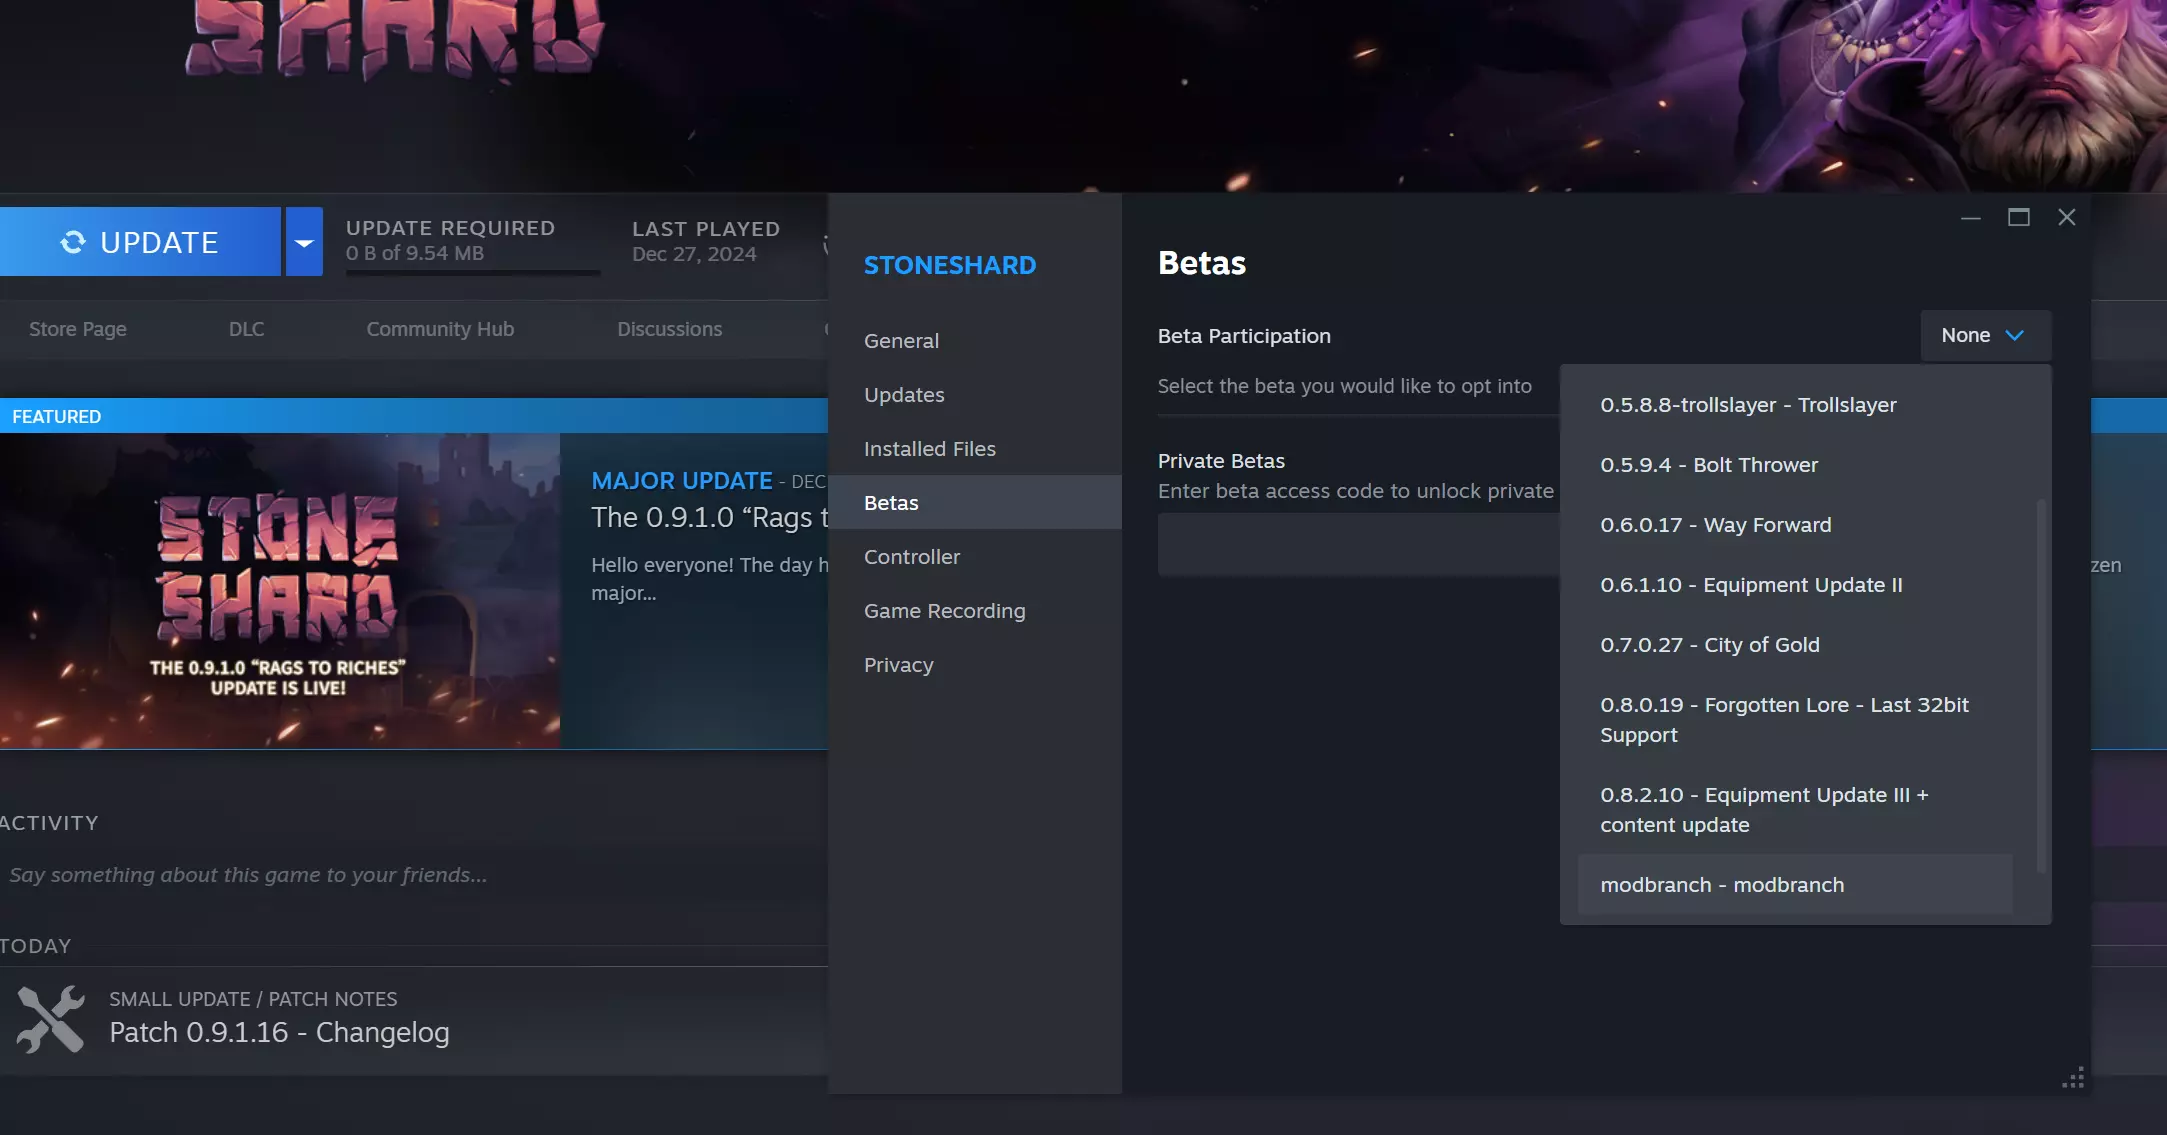Open the General settings tab
Image resolution: width=2167 pixels, height=1135 pixels.
tap(901, 341)
